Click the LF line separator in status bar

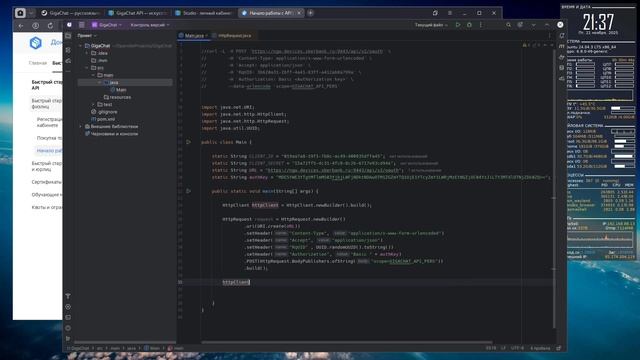pyautogui.click(x=503, y=348)
